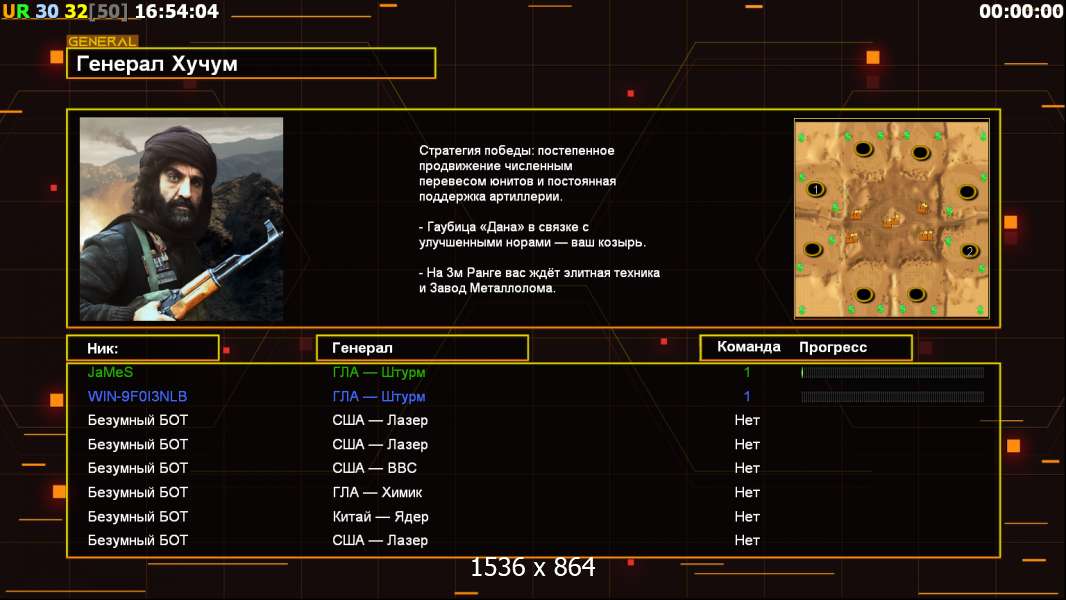Click the Гаубица «Дана» tip line

pyautogui.click(x=532, y=234)
